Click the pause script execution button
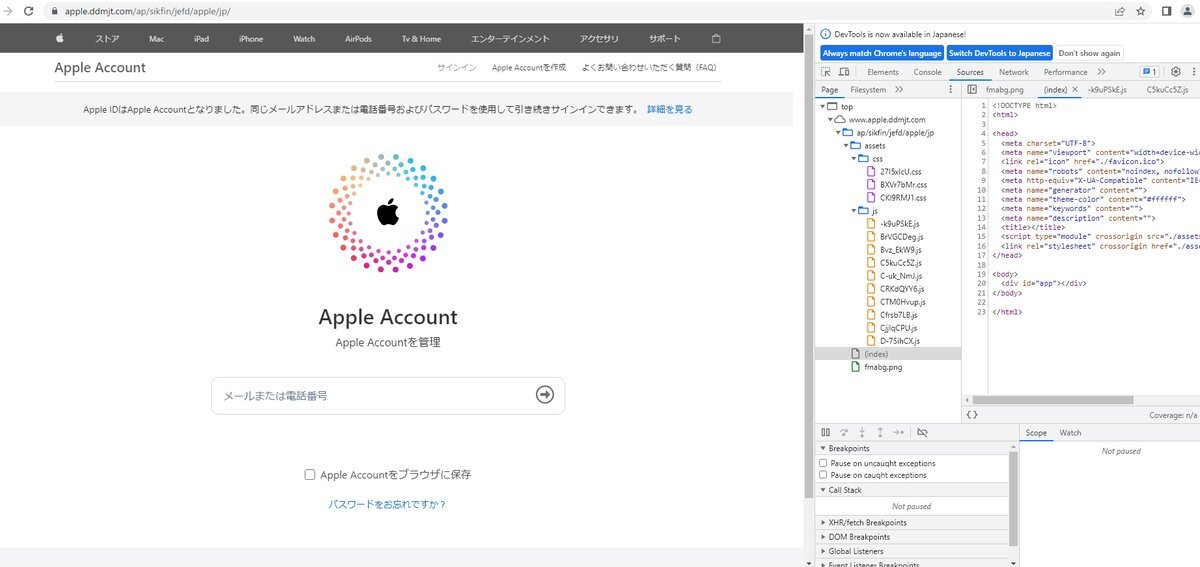Screen dimensions: 1200x567 coord(825,433)
